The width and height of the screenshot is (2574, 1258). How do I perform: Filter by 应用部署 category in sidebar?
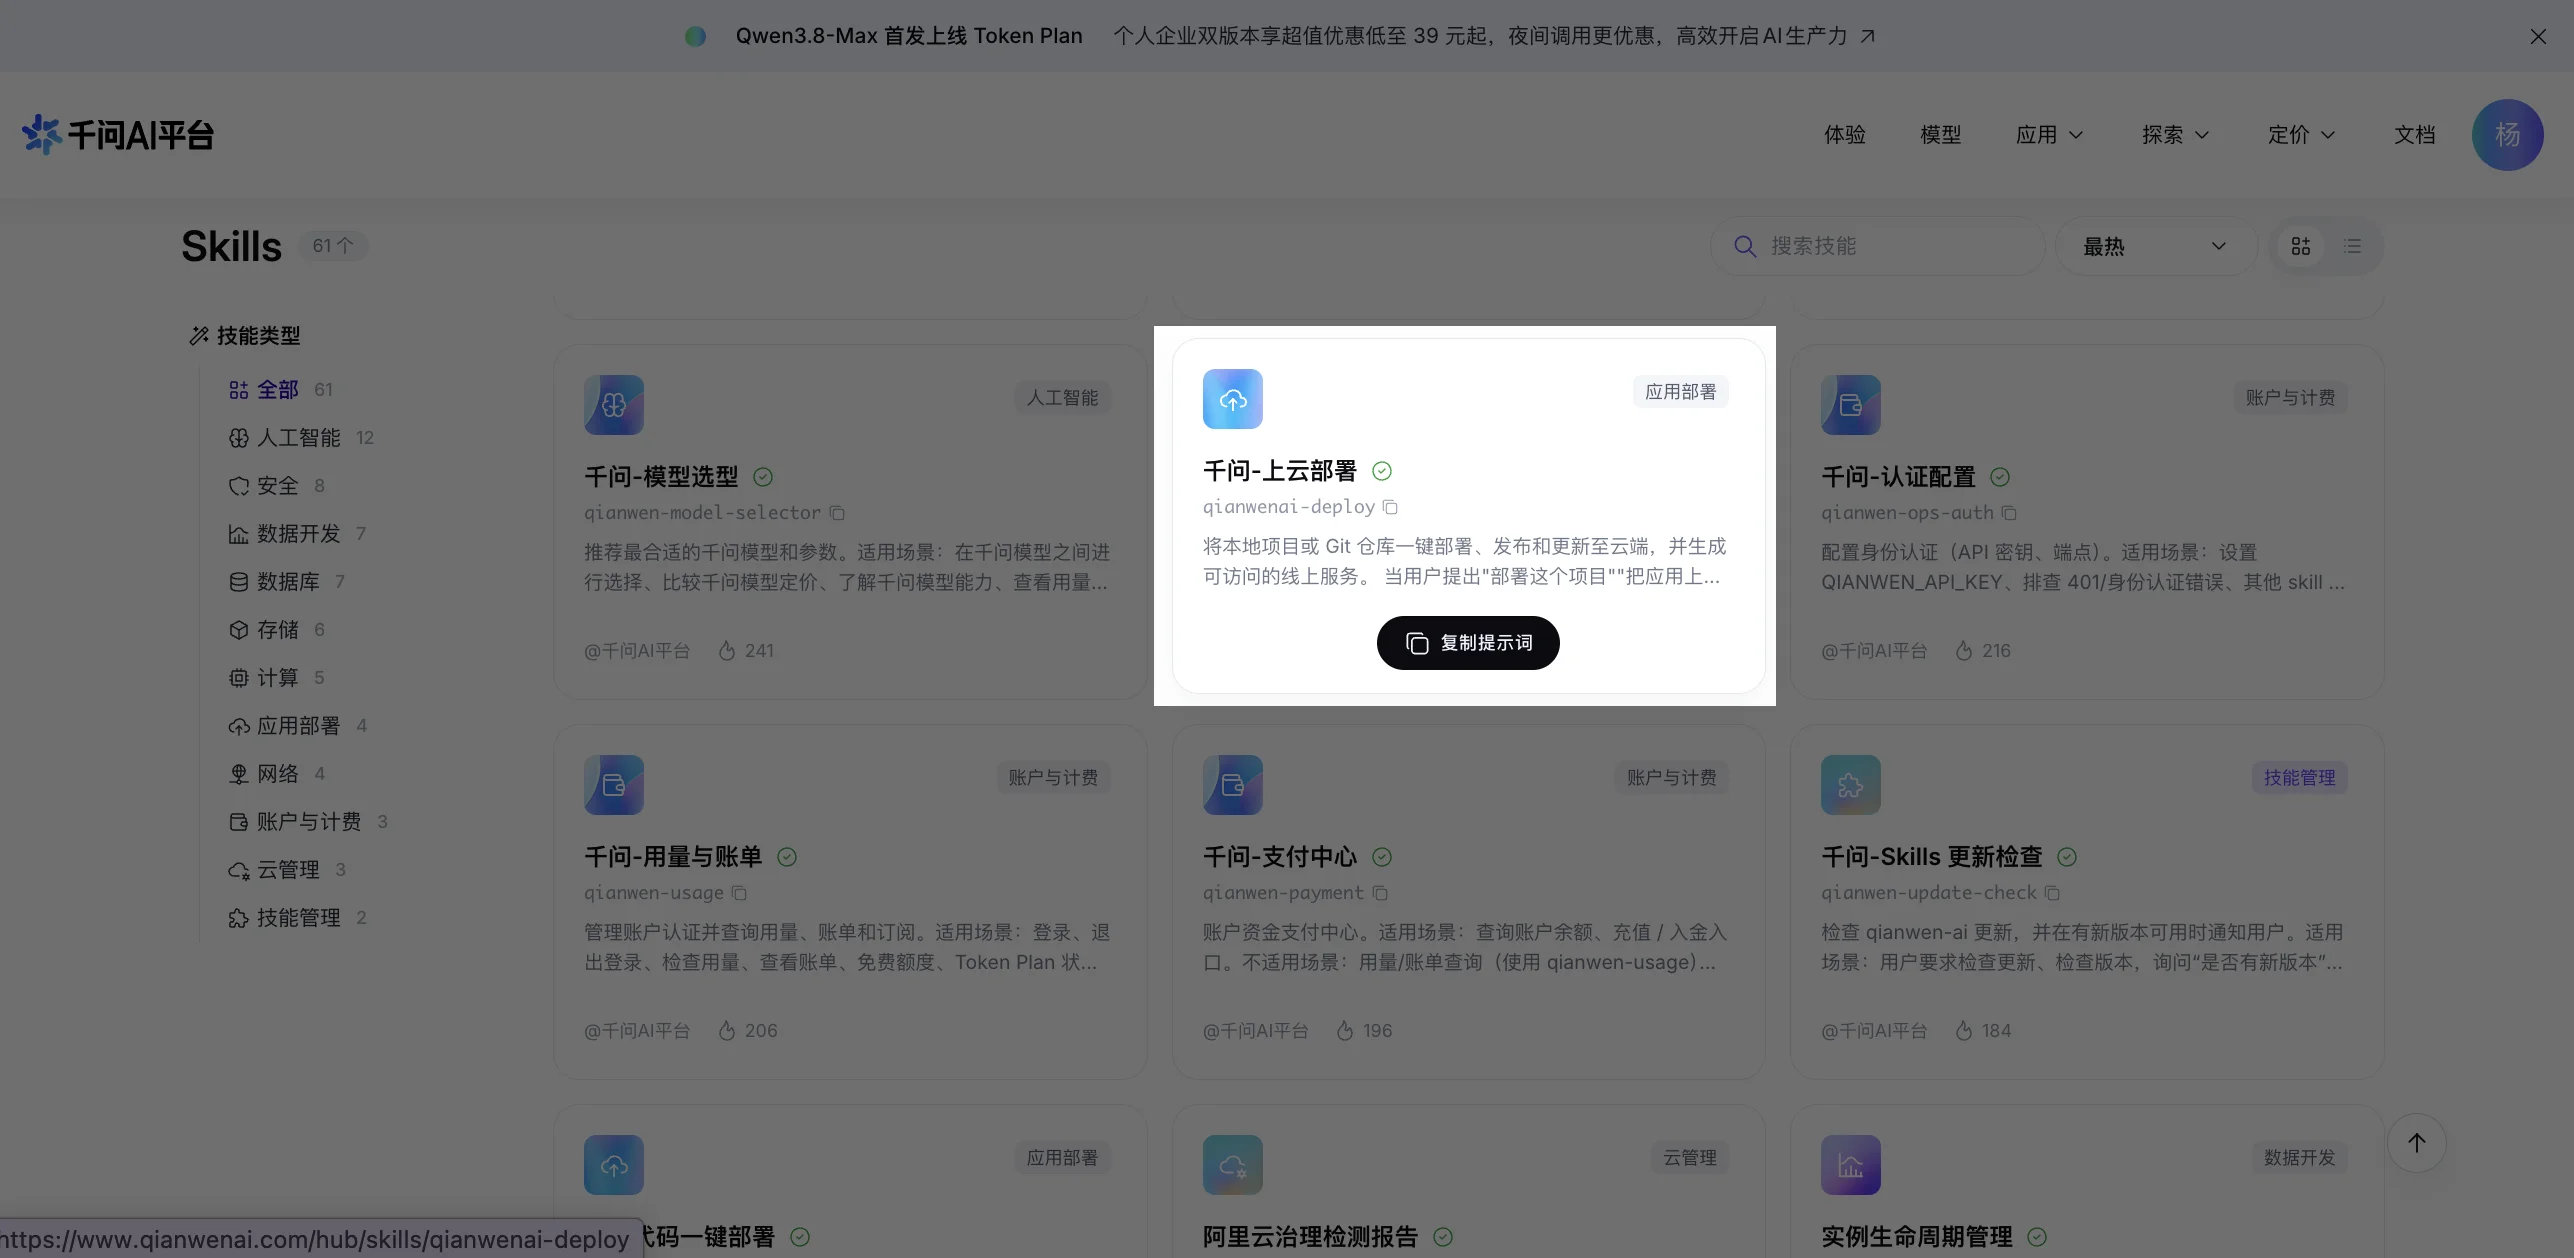click(297, 726)
